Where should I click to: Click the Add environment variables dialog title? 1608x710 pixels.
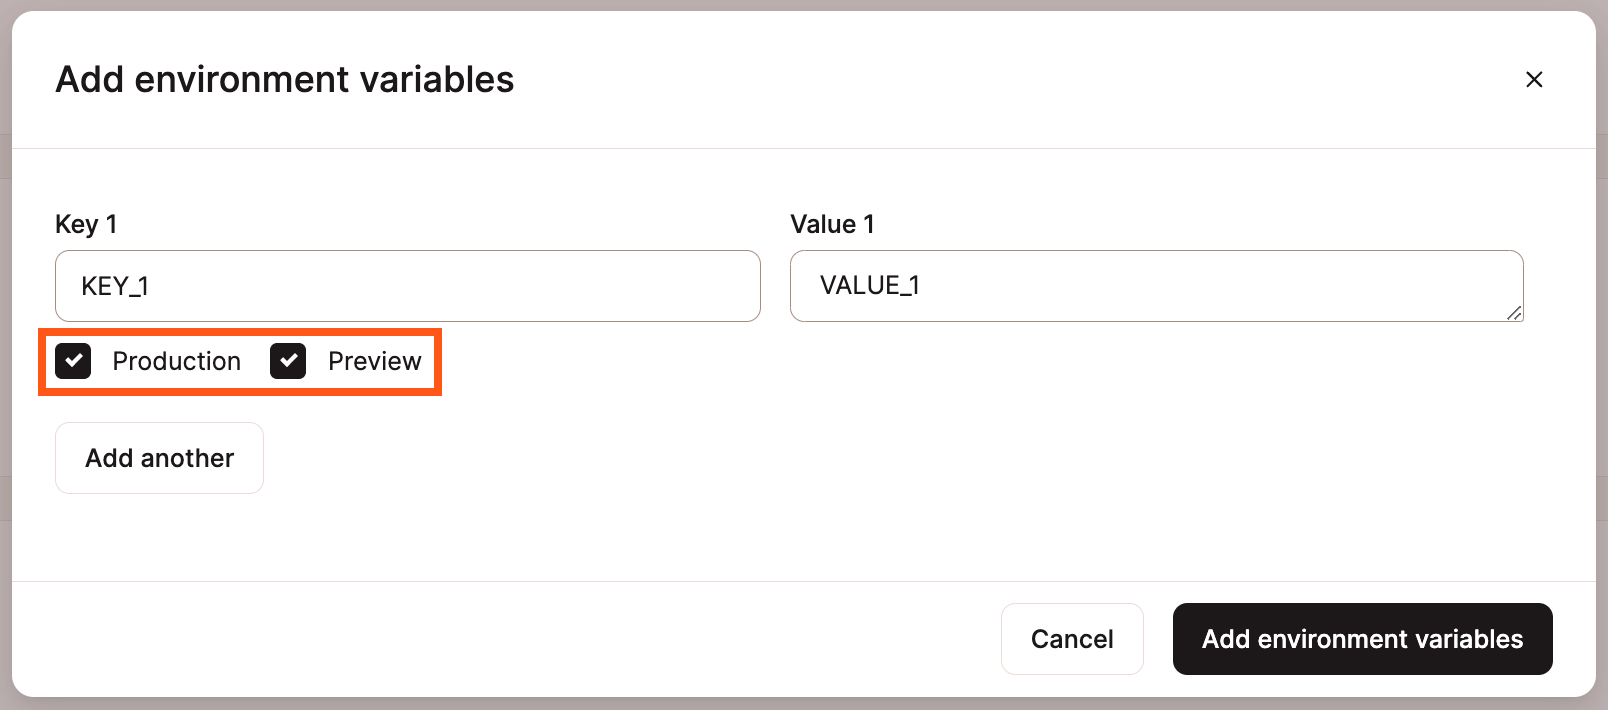pos(285,79)
